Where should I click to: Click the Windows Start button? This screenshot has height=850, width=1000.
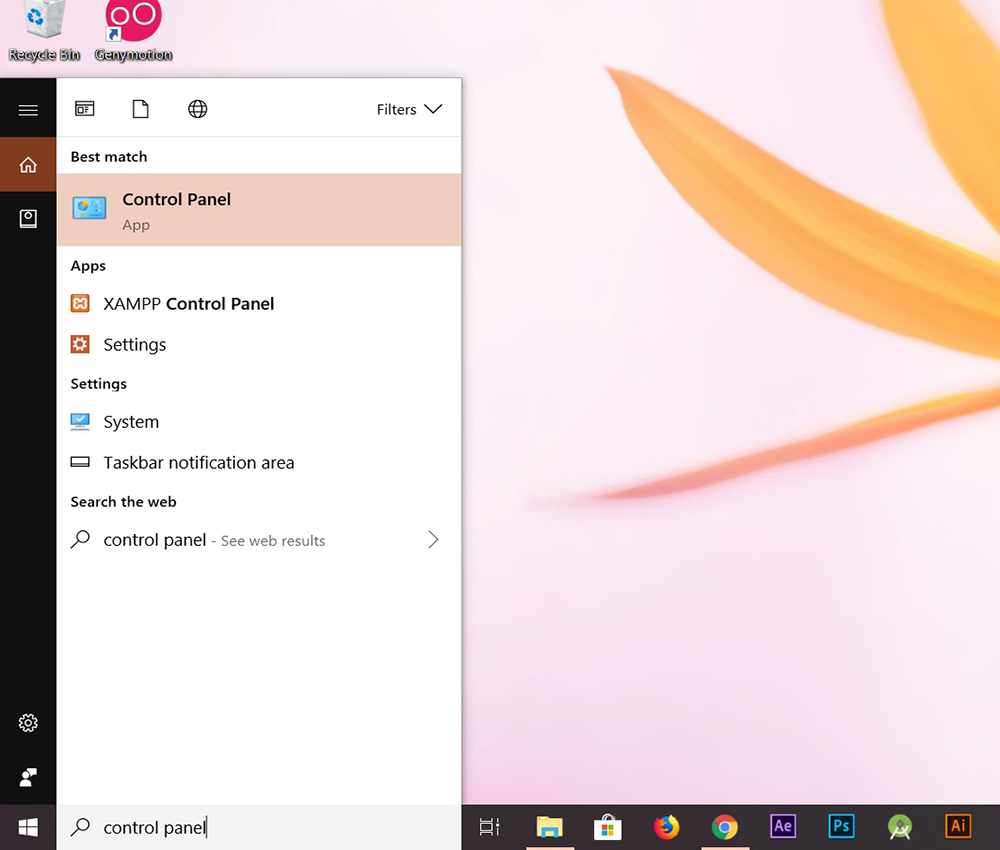click(28, 827)
